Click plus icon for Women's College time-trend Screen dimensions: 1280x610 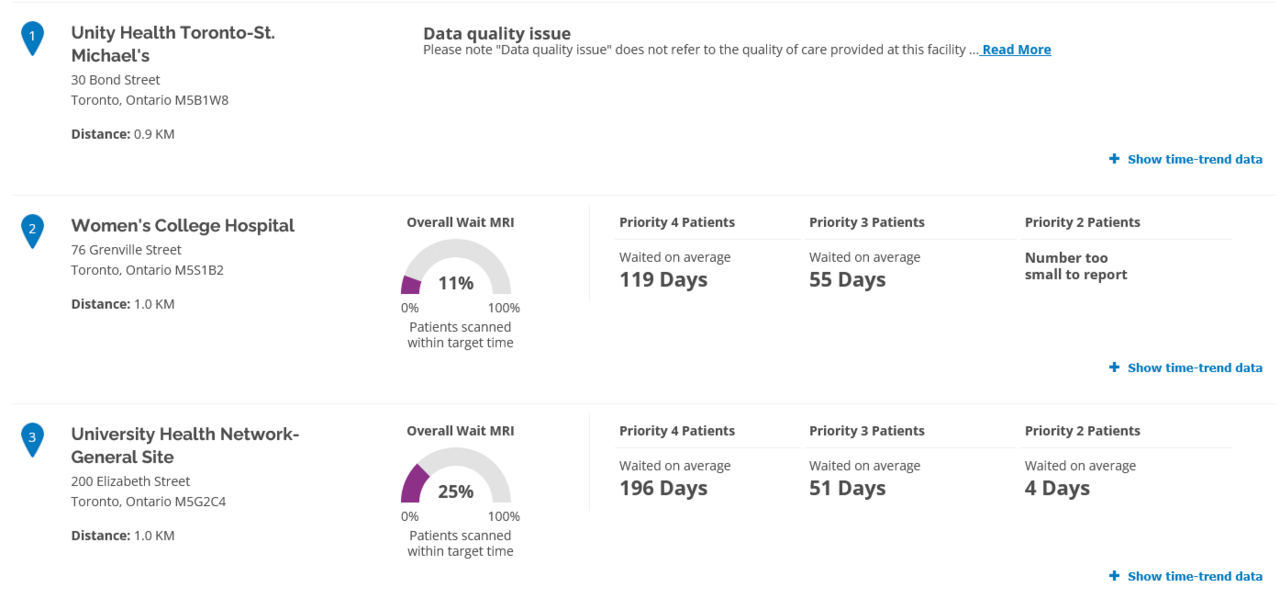(x=1114, y=368)
